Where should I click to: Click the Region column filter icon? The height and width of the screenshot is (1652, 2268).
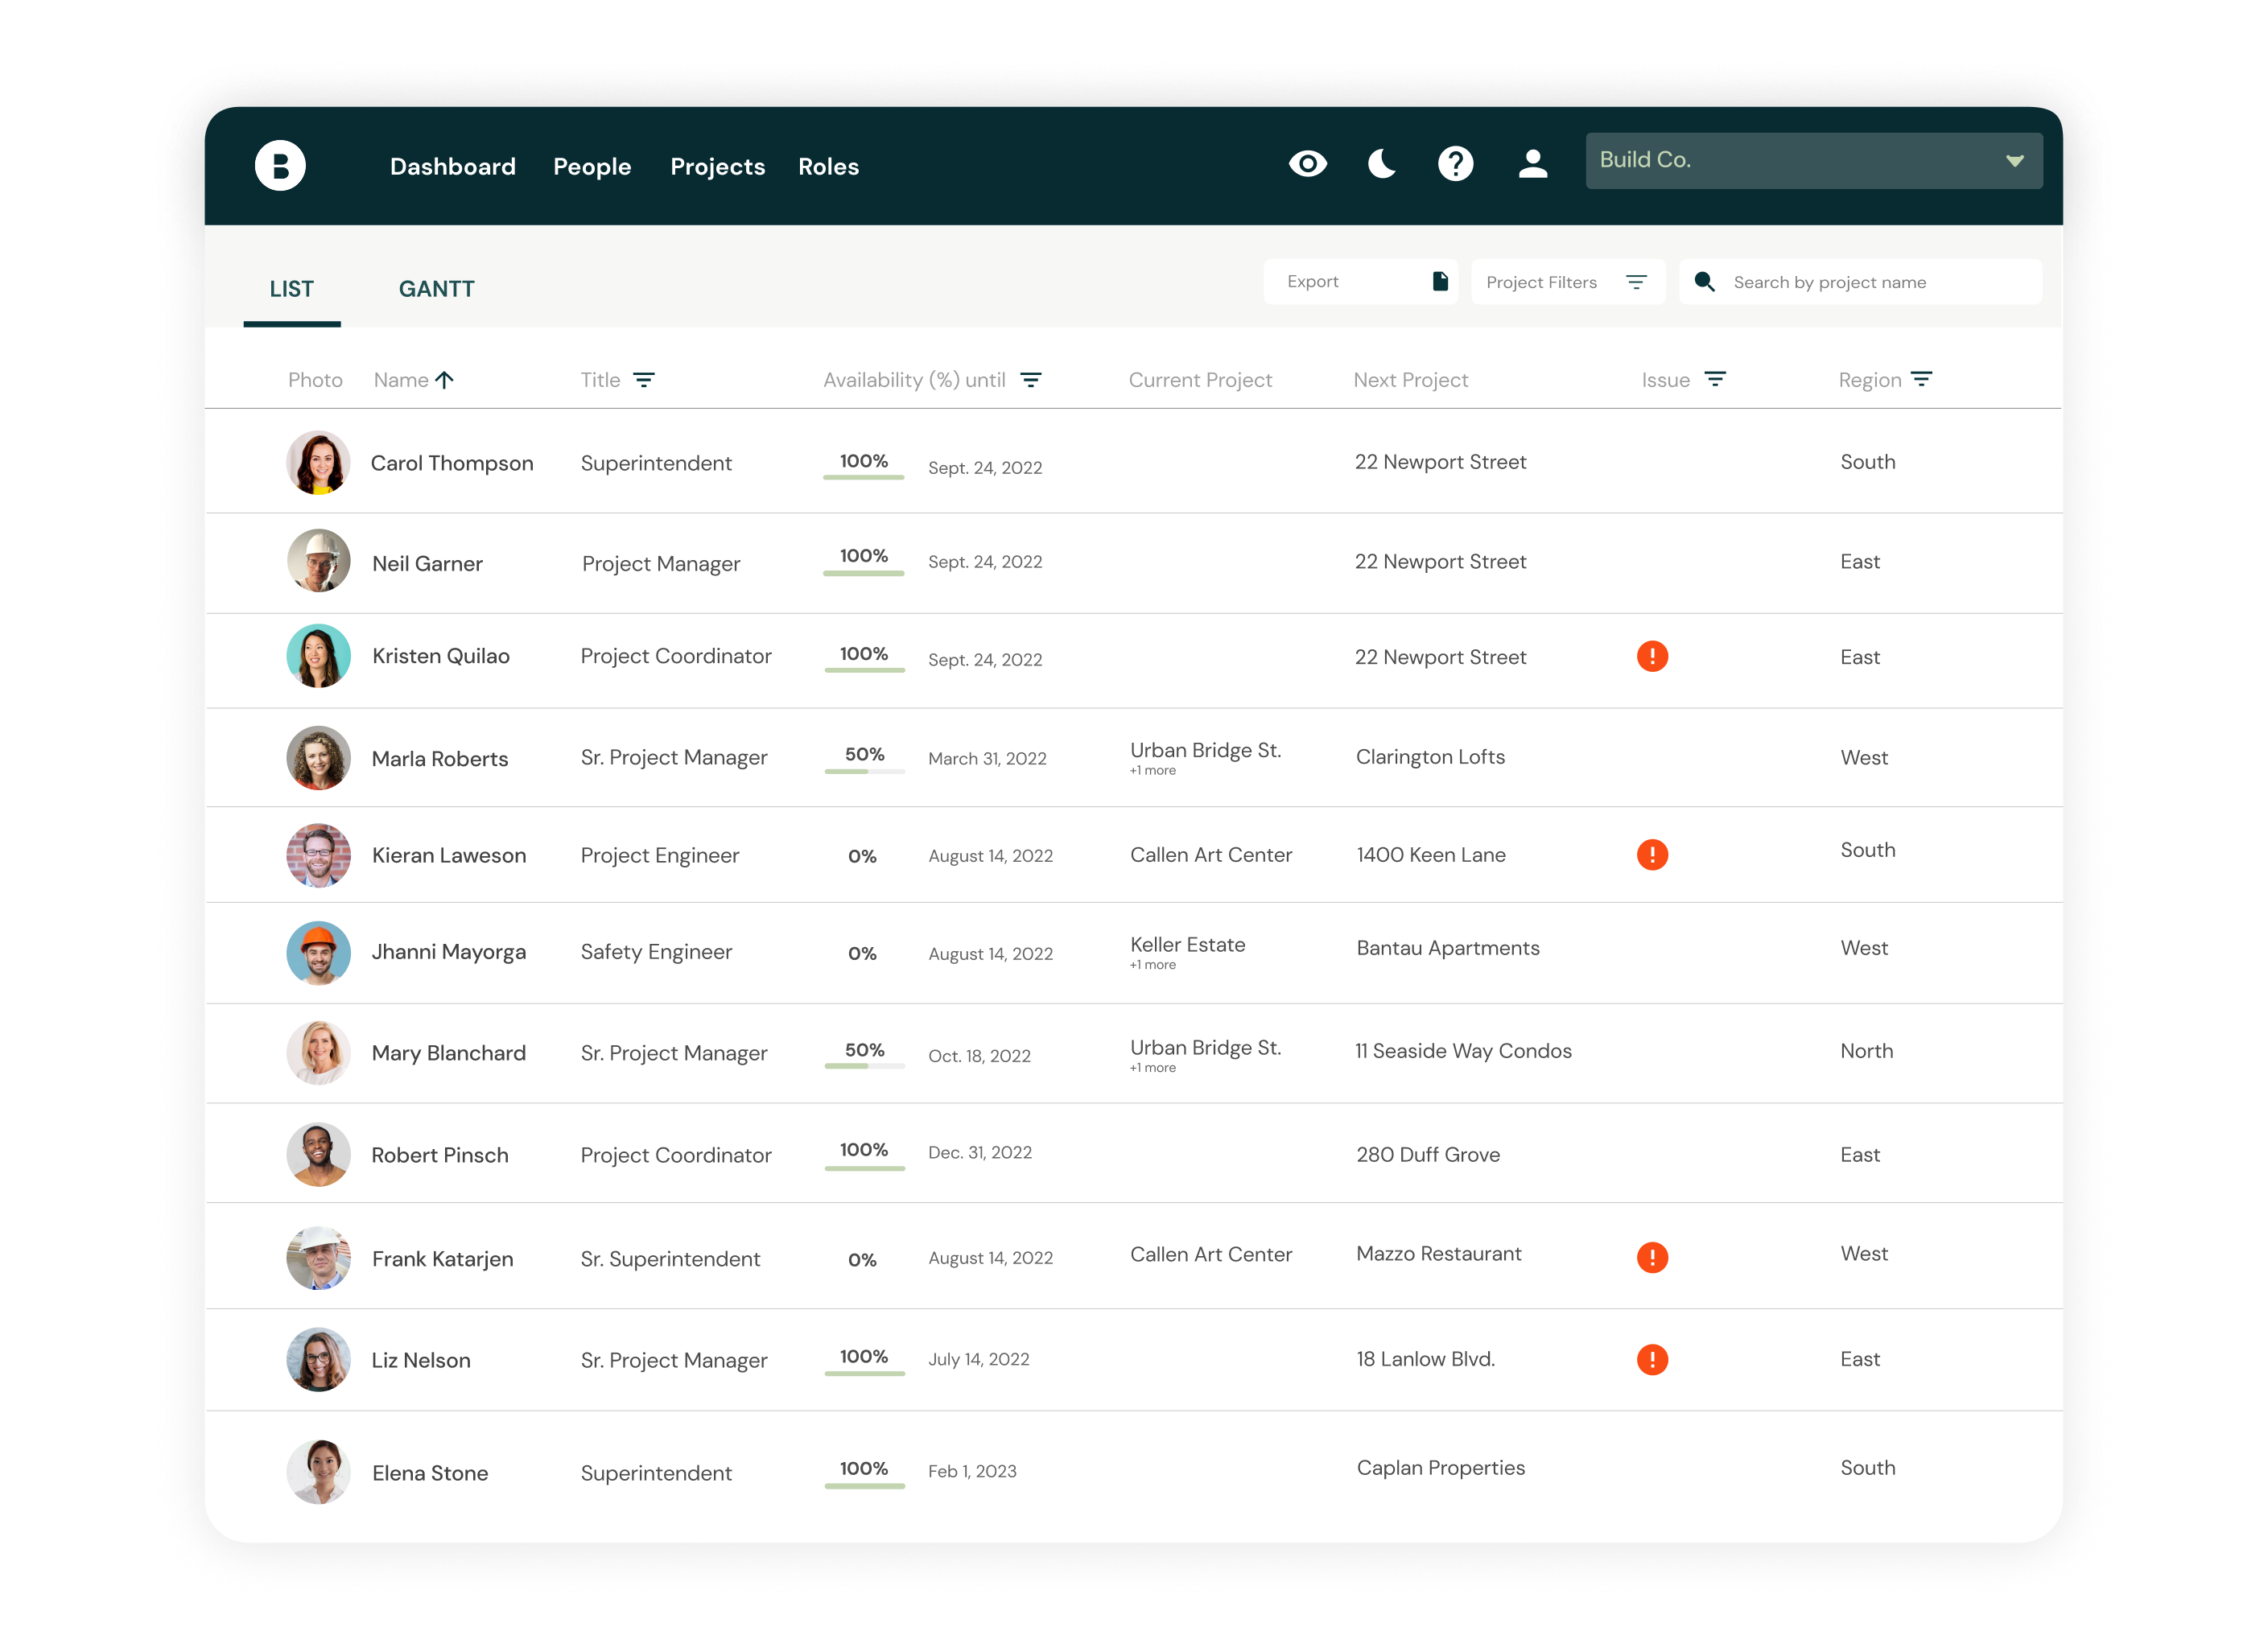pos(1921,379)
